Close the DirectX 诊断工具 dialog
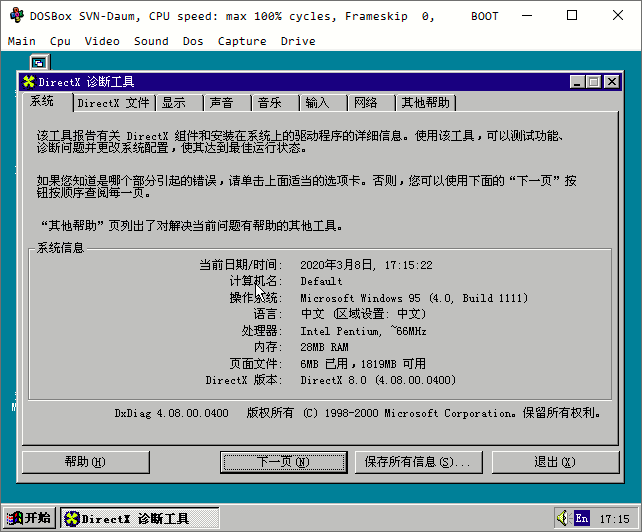Viewport: 642px width, 532px height. click(612, 82)
